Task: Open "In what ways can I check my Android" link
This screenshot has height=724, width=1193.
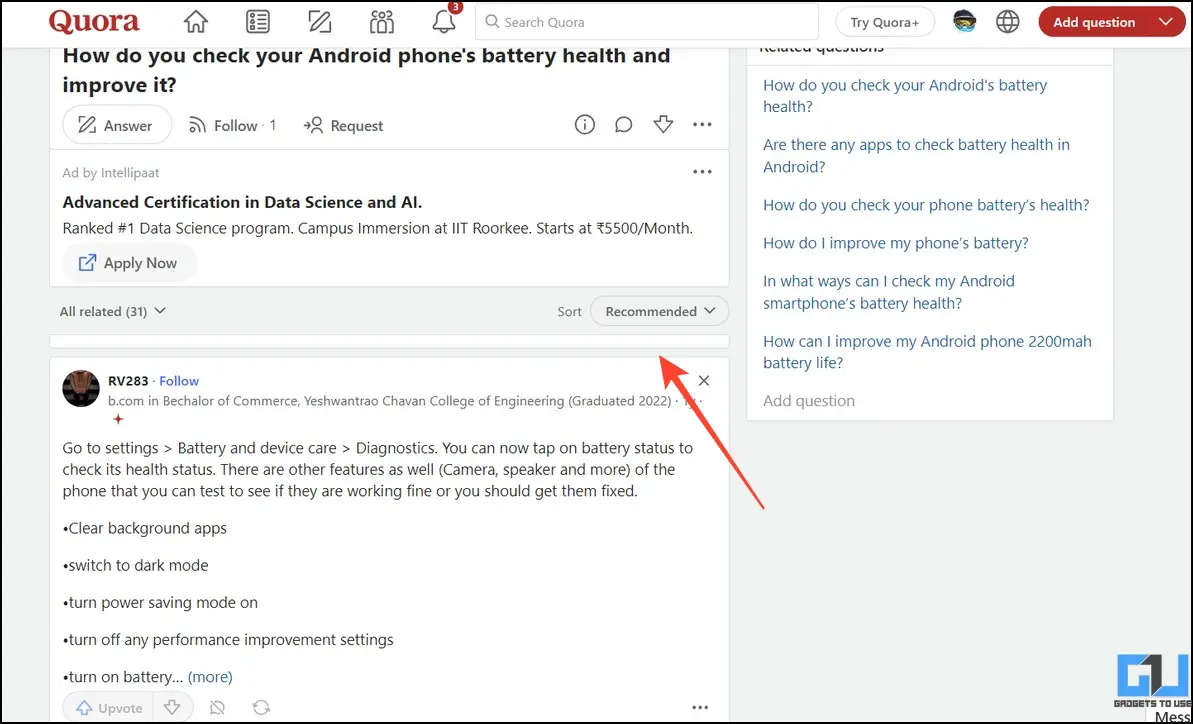Action: click(x=889, y=292)
